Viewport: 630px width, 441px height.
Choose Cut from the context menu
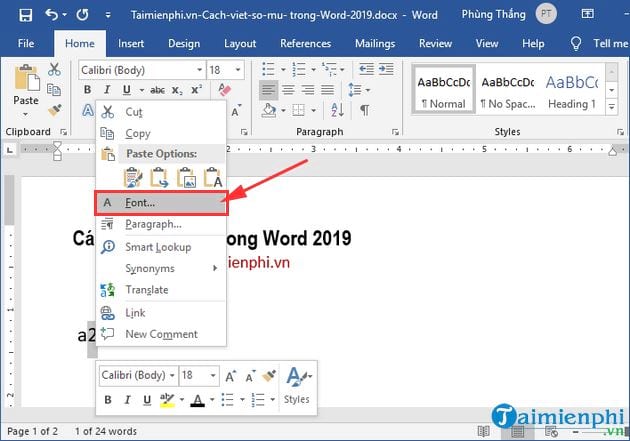pyautogui.click(x=162, y=112)
